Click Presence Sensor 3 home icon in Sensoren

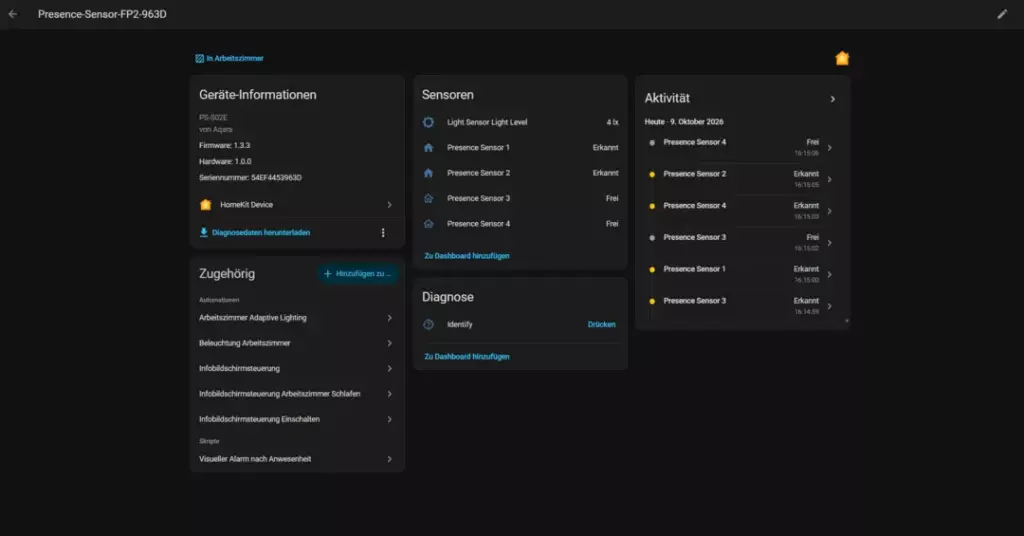click(x=428, y=198)
